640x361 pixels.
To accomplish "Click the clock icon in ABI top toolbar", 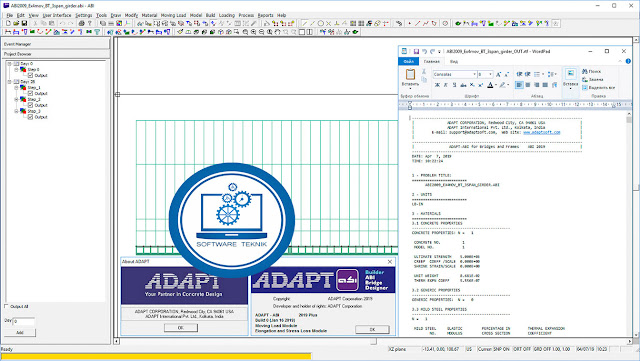I will [445, 24].
